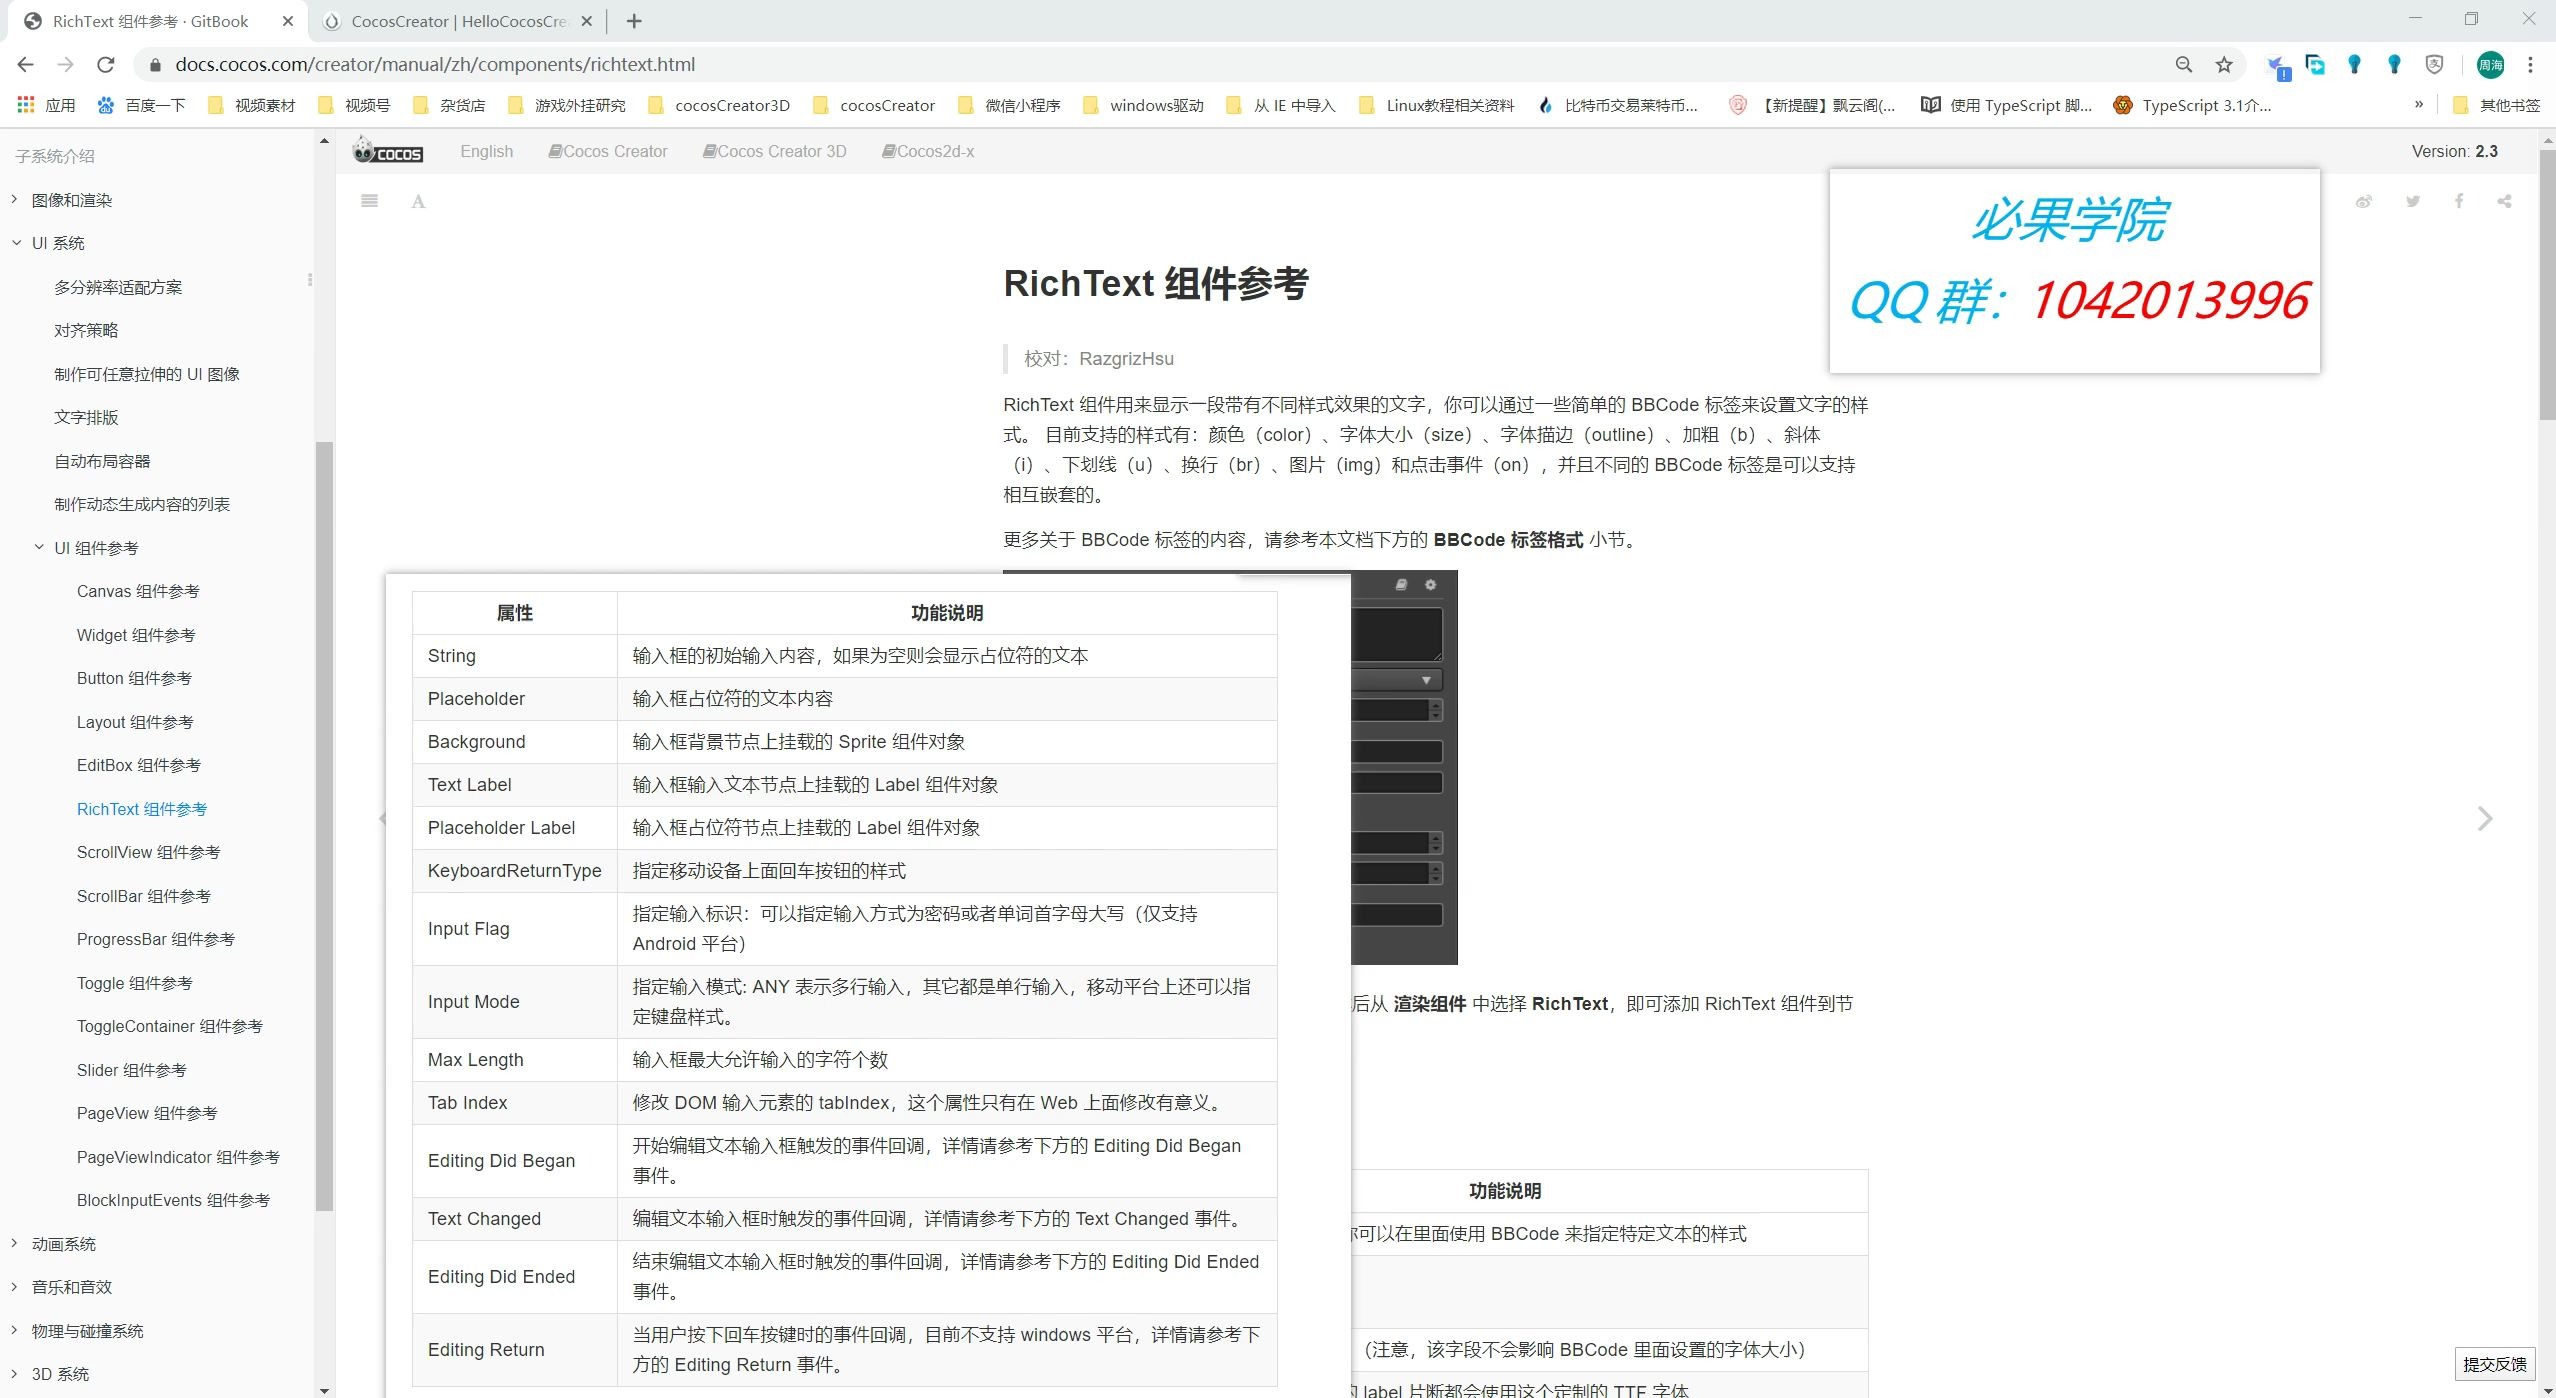
Task: Click the 周海 browser profile avatar
Action: pos(2490,64)
